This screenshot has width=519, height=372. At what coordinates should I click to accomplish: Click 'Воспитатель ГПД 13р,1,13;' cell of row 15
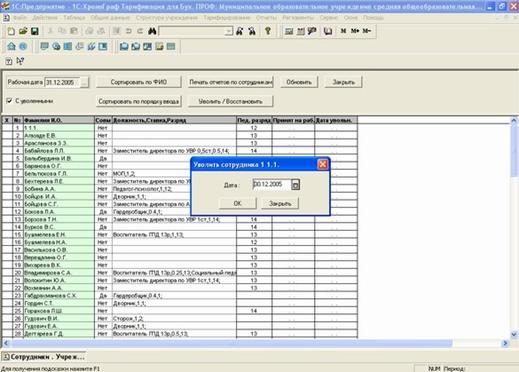pos(174,235)
